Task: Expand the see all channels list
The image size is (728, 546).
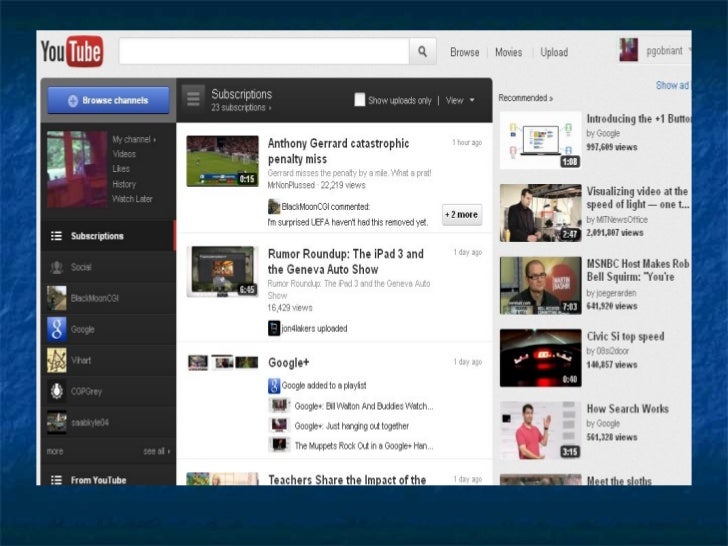Action: (x=156, y=451)
